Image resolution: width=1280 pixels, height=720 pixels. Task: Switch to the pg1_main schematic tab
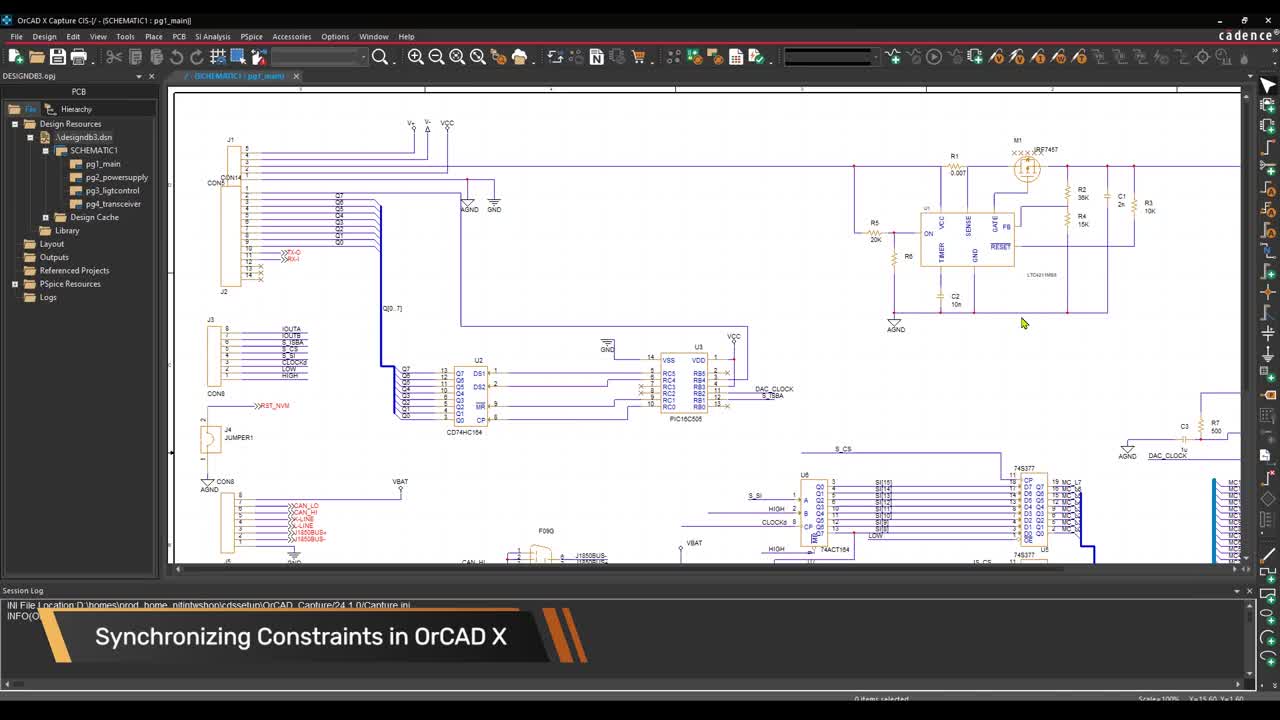click(x=238, y=76)
